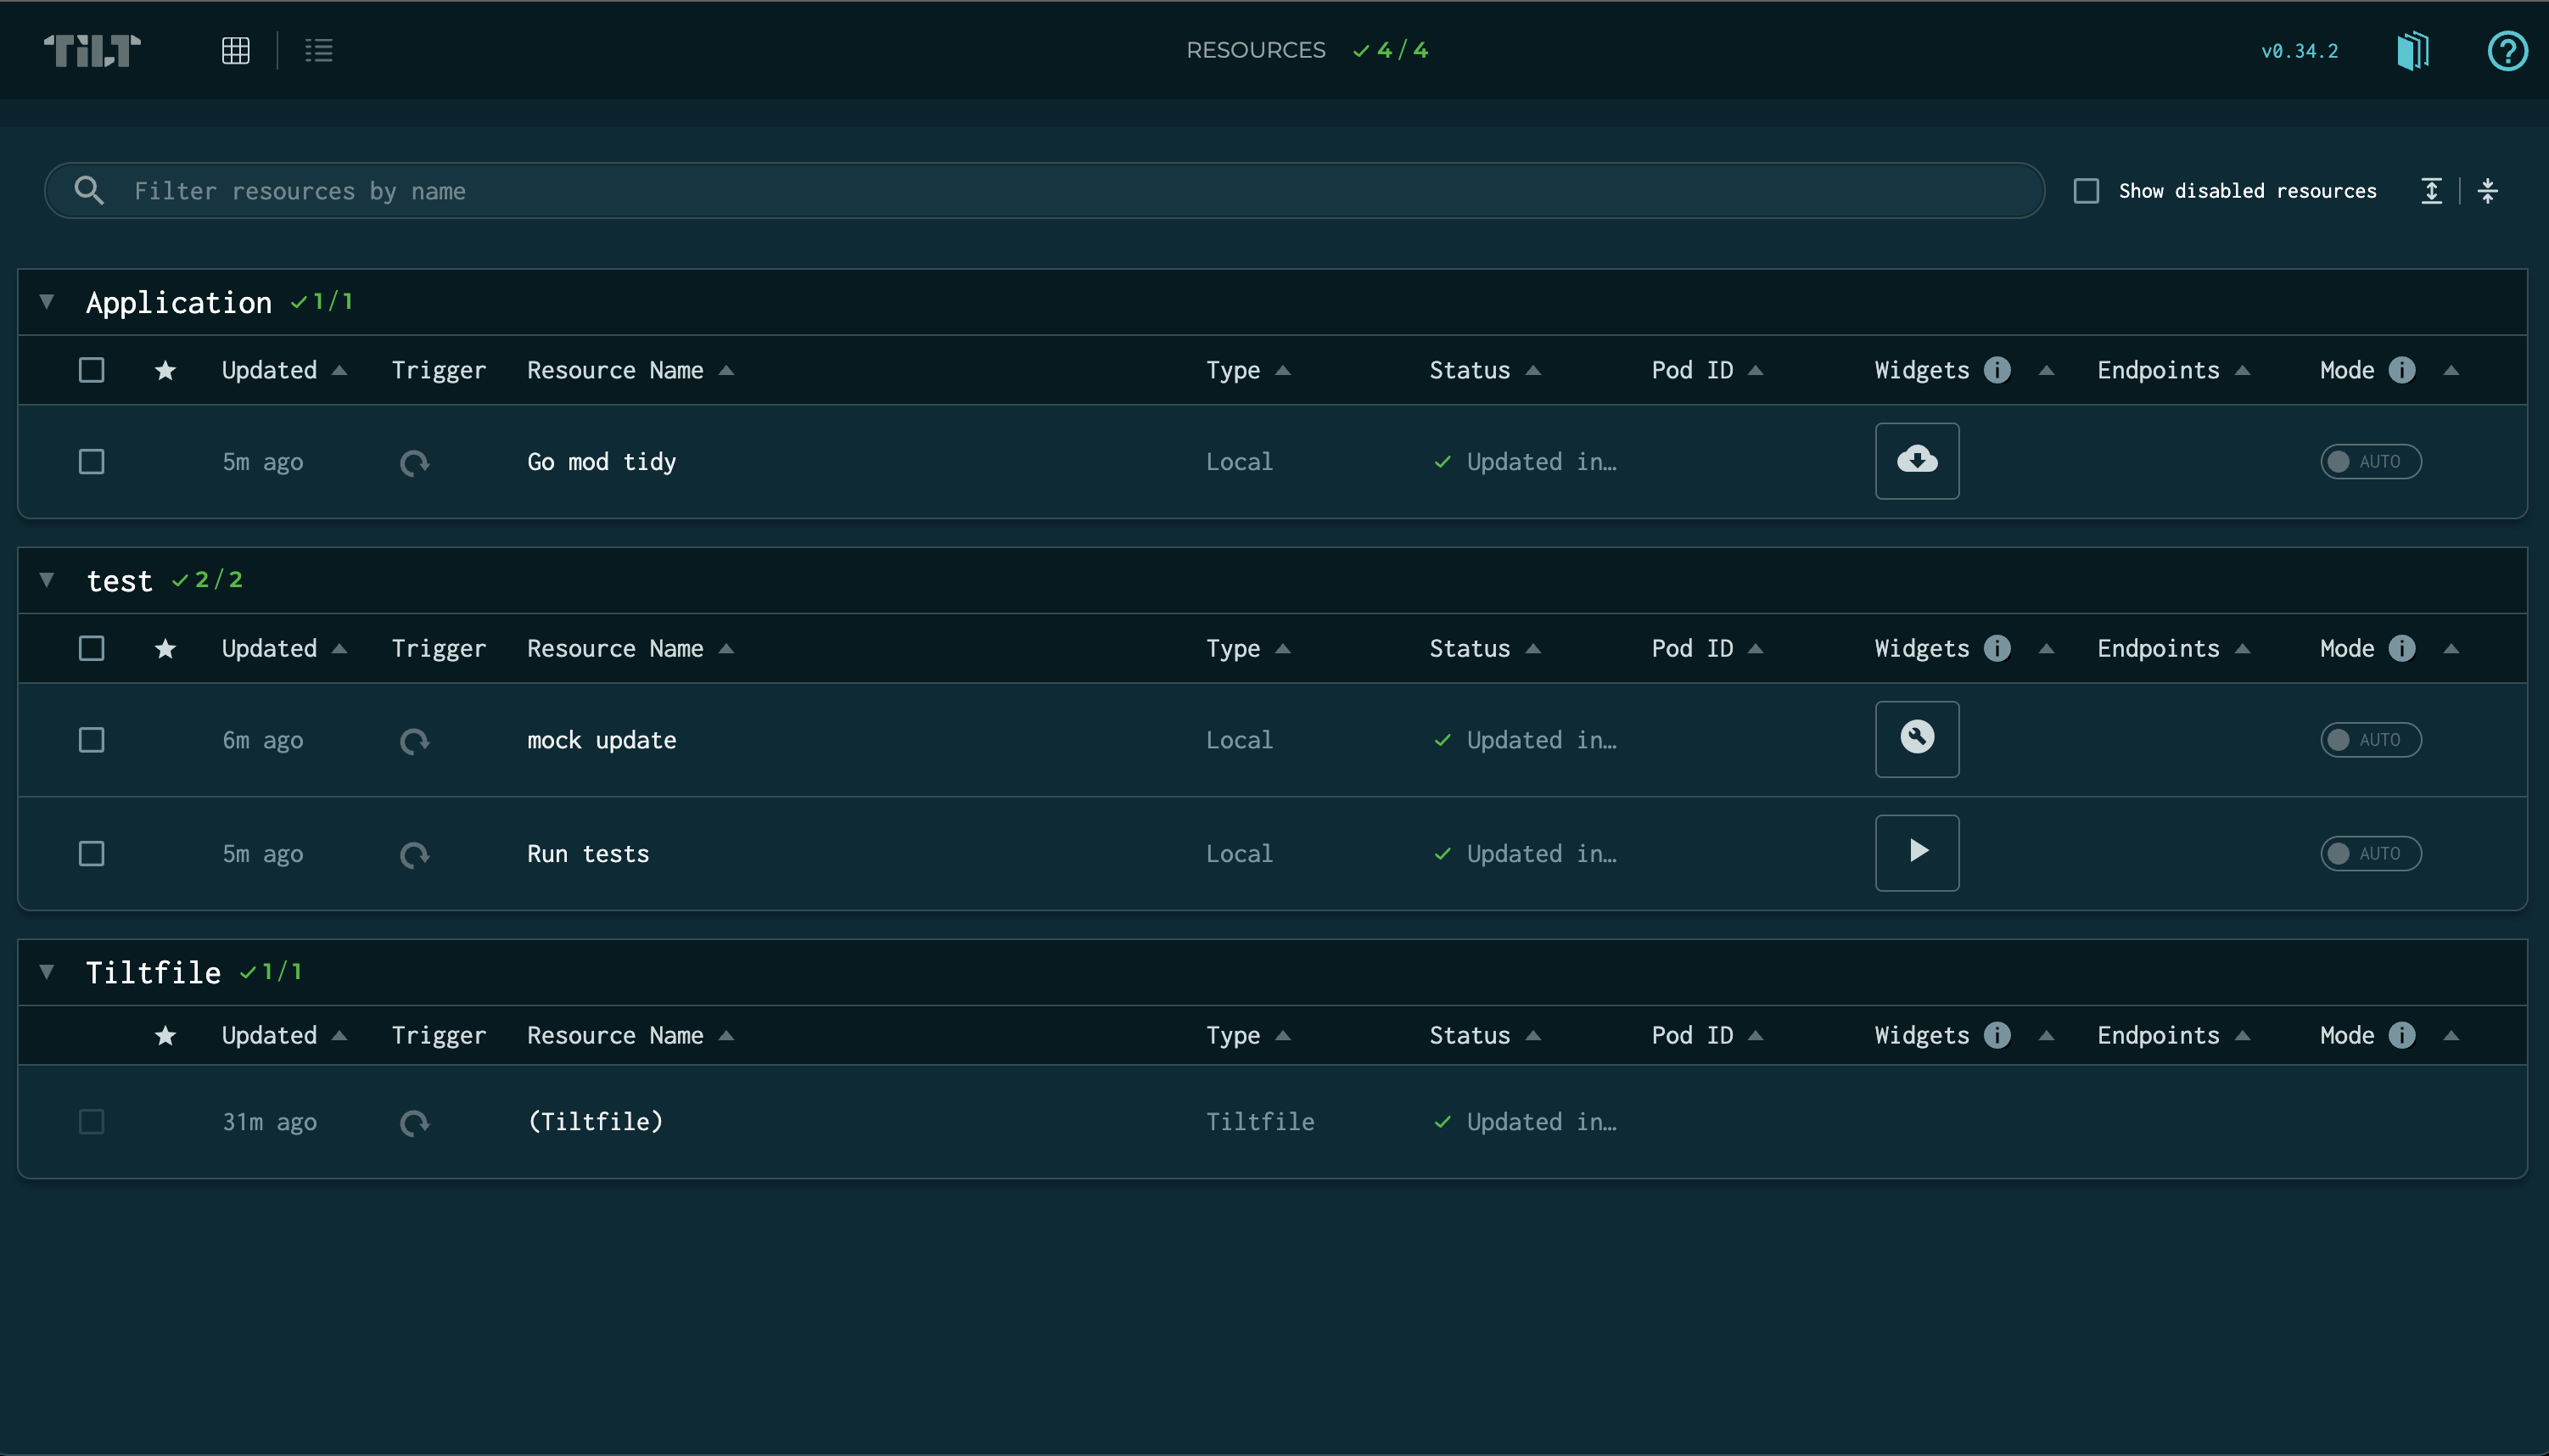
Task: Click 'Local' type in Run tests row
Action: tap(1239, 853)
